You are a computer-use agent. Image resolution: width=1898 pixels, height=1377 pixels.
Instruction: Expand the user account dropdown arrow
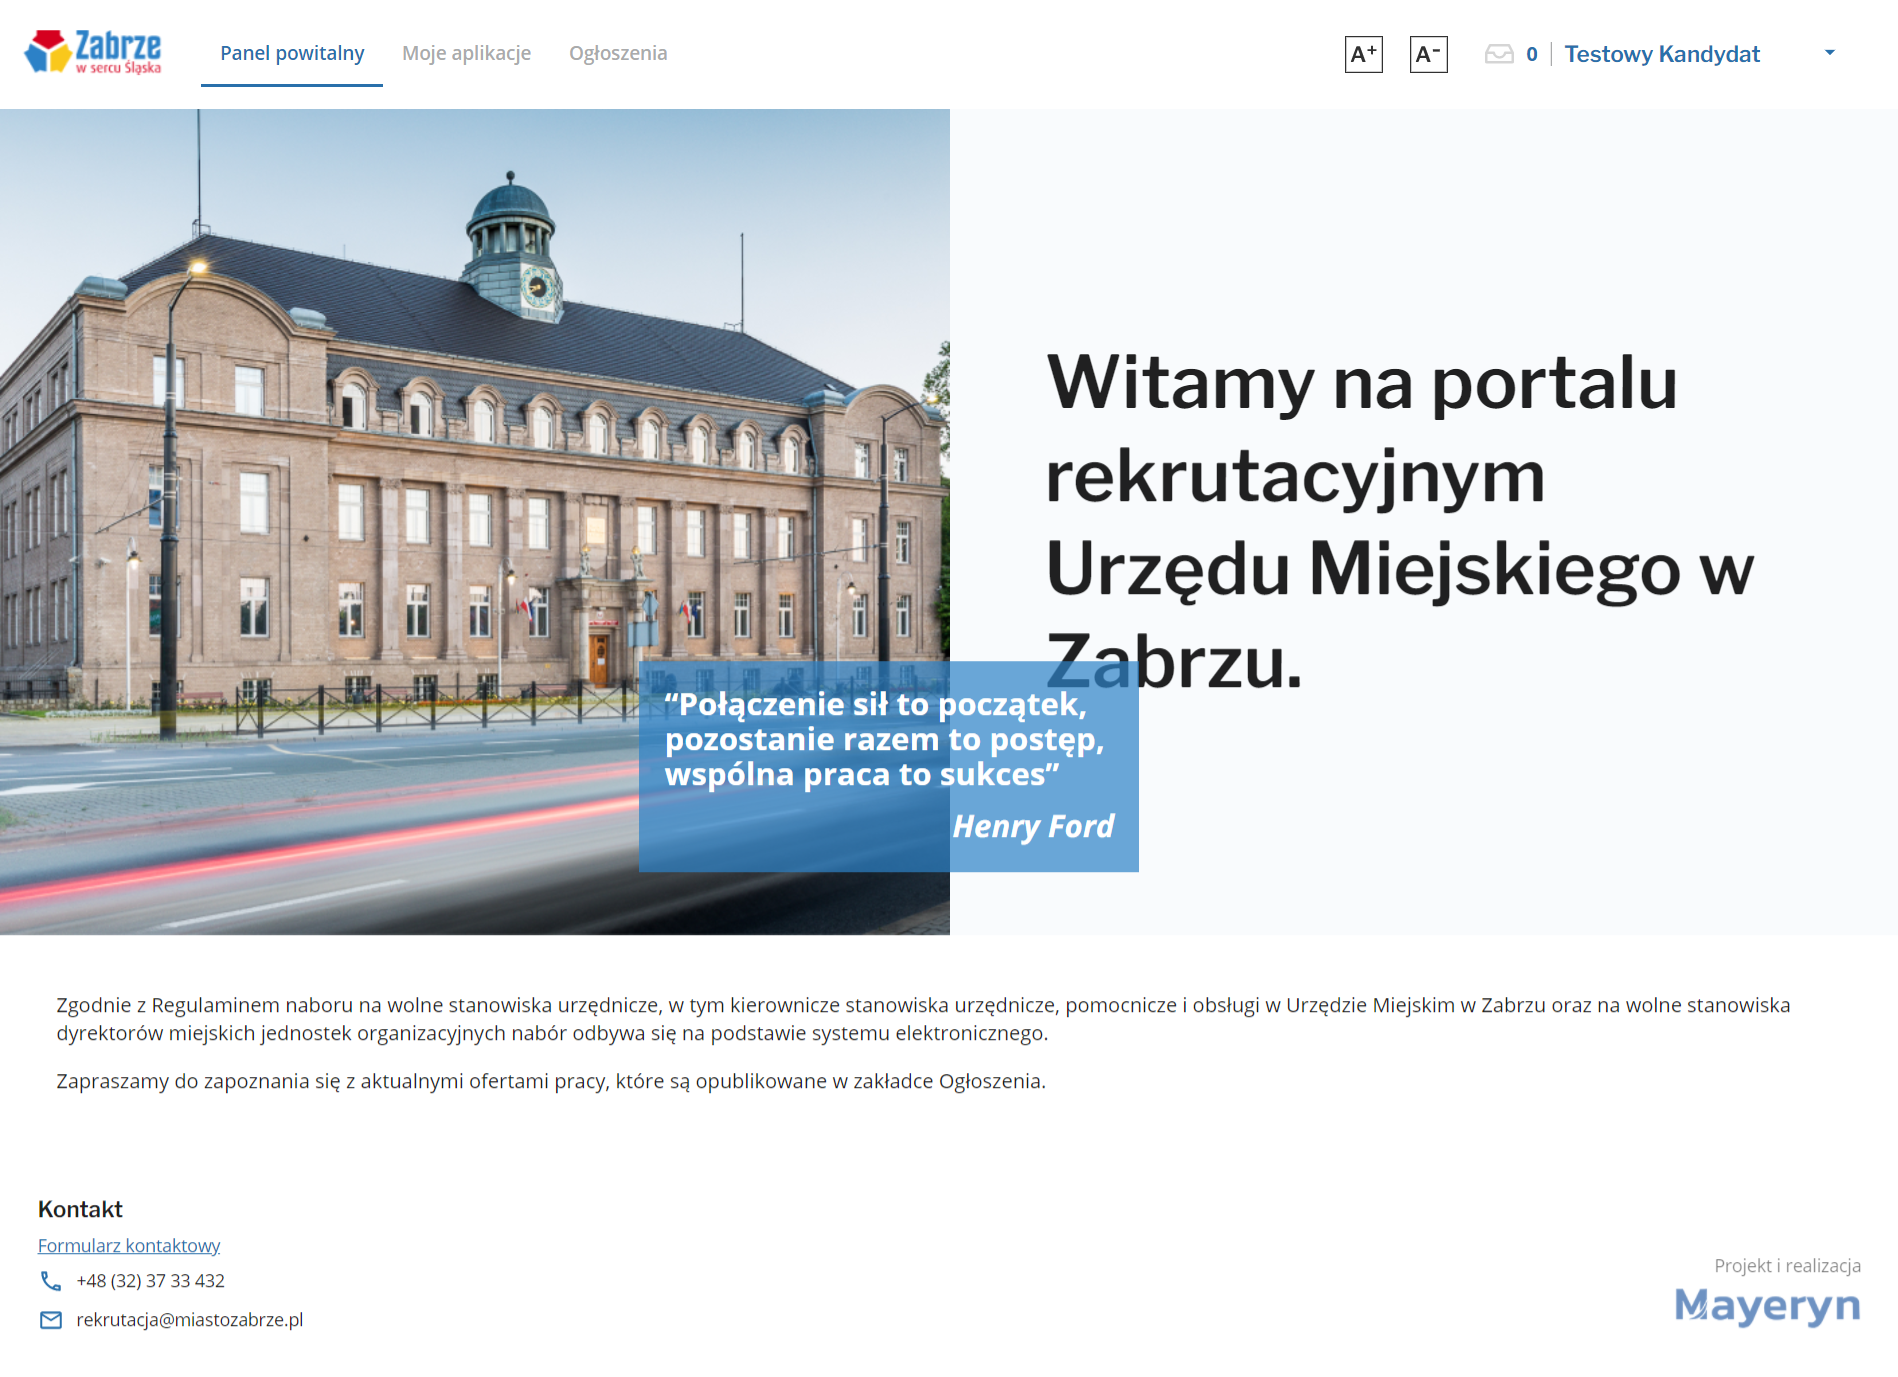click(x=1829, y=53)
